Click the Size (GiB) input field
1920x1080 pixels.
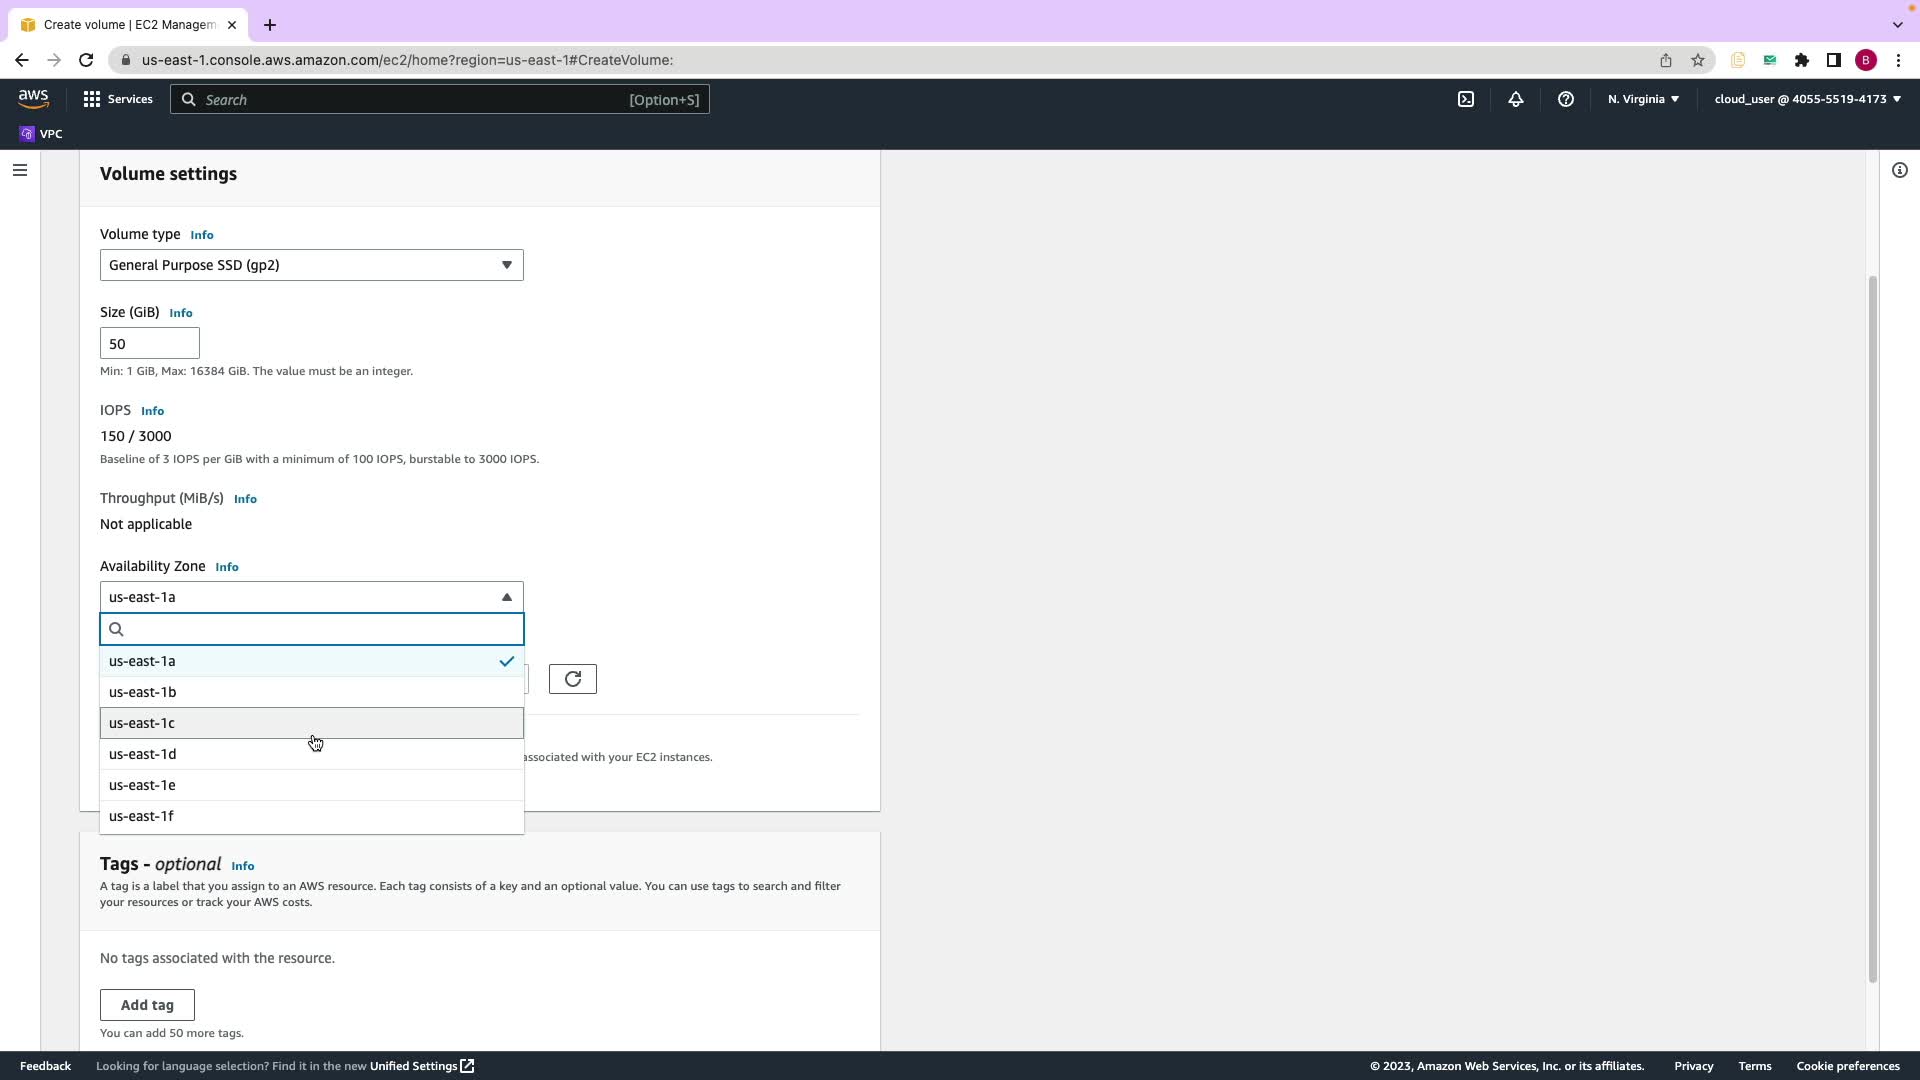tap(149, 344)
